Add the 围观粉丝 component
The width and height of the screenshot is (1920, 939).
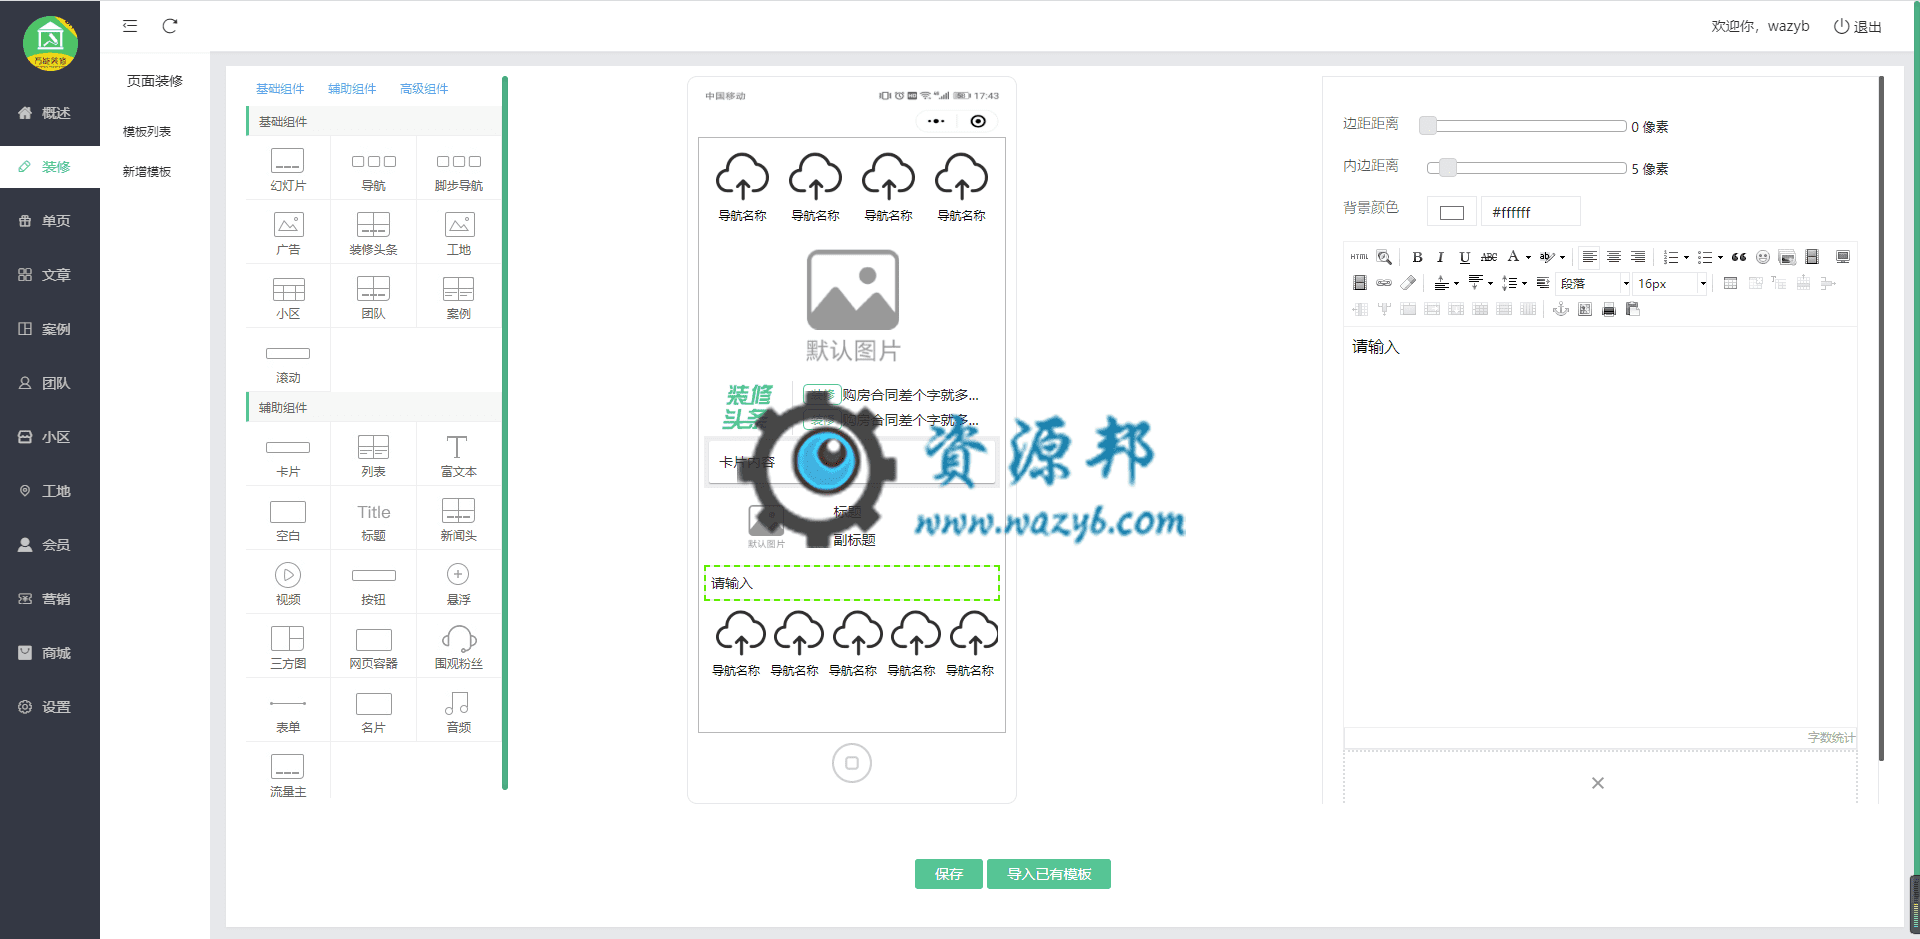458,647
